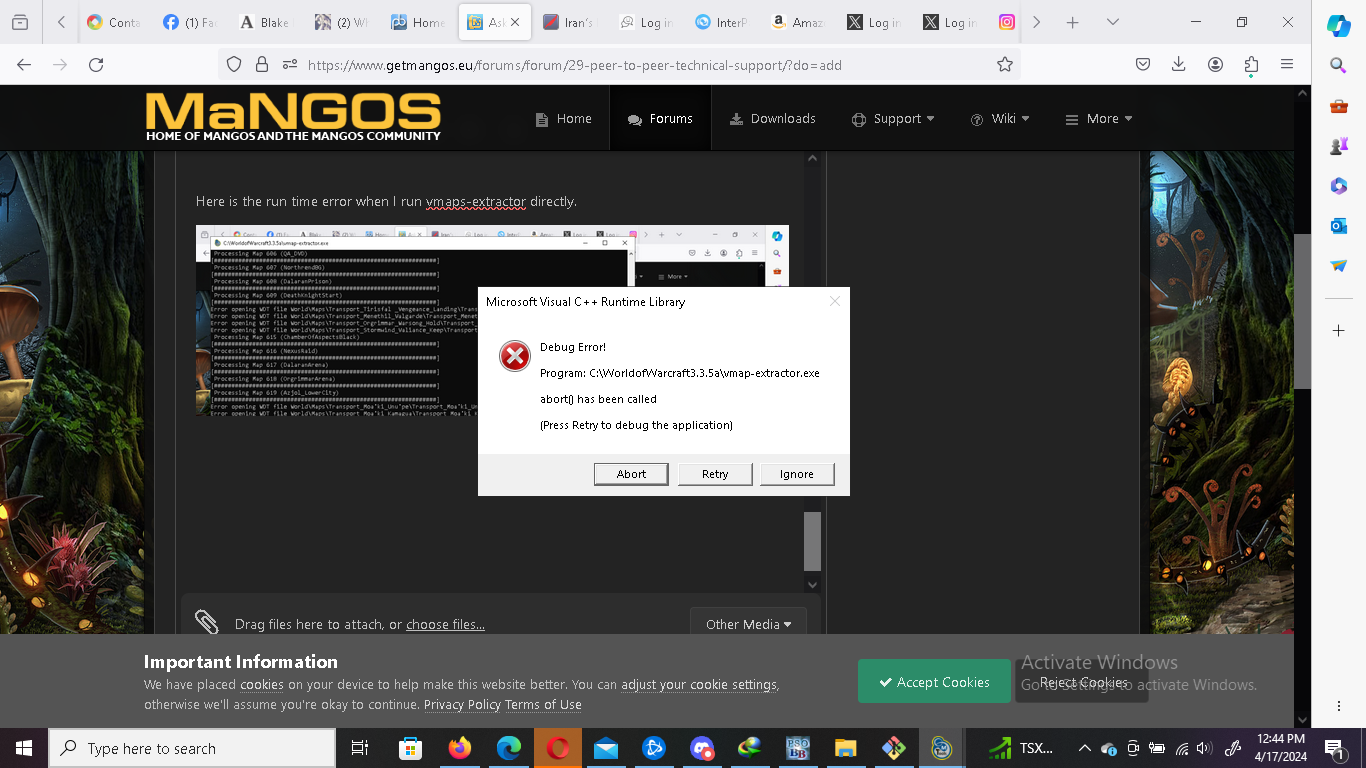Click the paperclip attachment icon
This screenshot has height=768, width=1366.
click(x=207, y=623)
